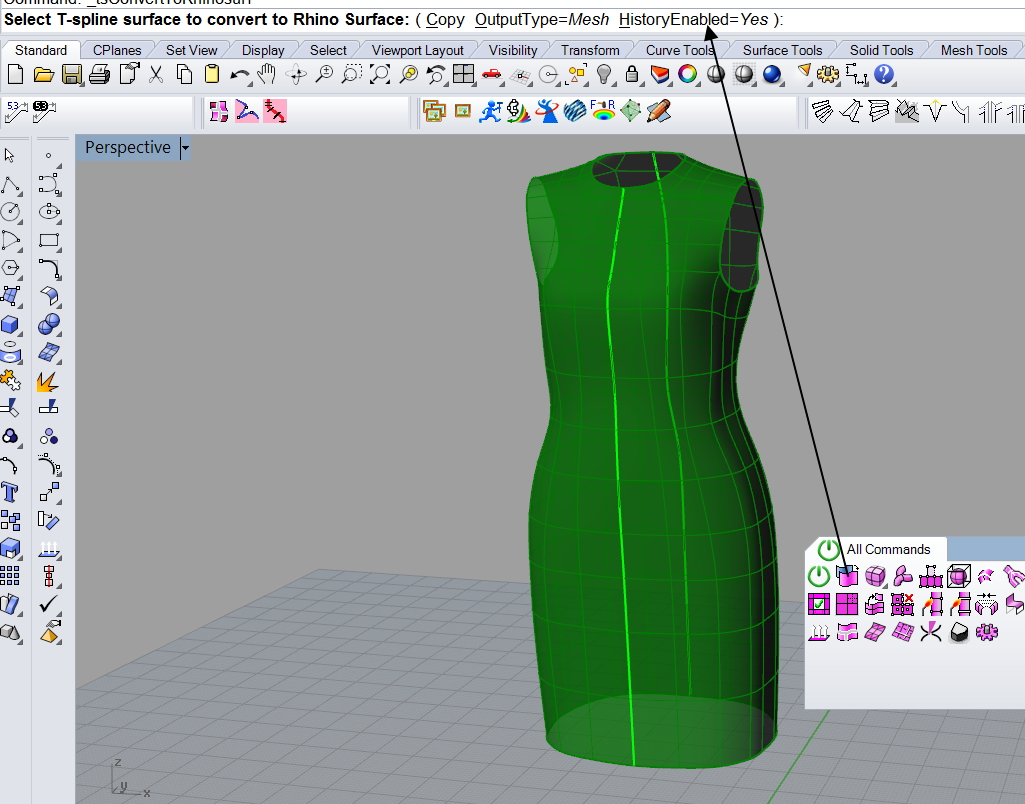Toggle T-Splines power button in All Commands
This screenshot has width=1025, height=804.
click(x=818, y=576)
